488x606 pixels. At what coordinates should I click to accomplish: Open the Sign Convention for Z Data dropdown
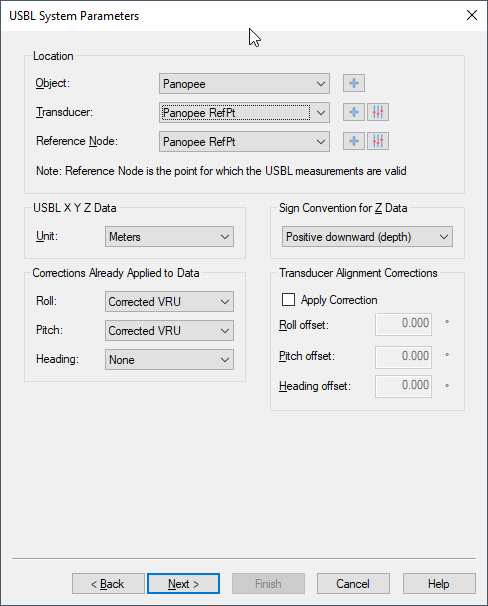coord(367,237)
